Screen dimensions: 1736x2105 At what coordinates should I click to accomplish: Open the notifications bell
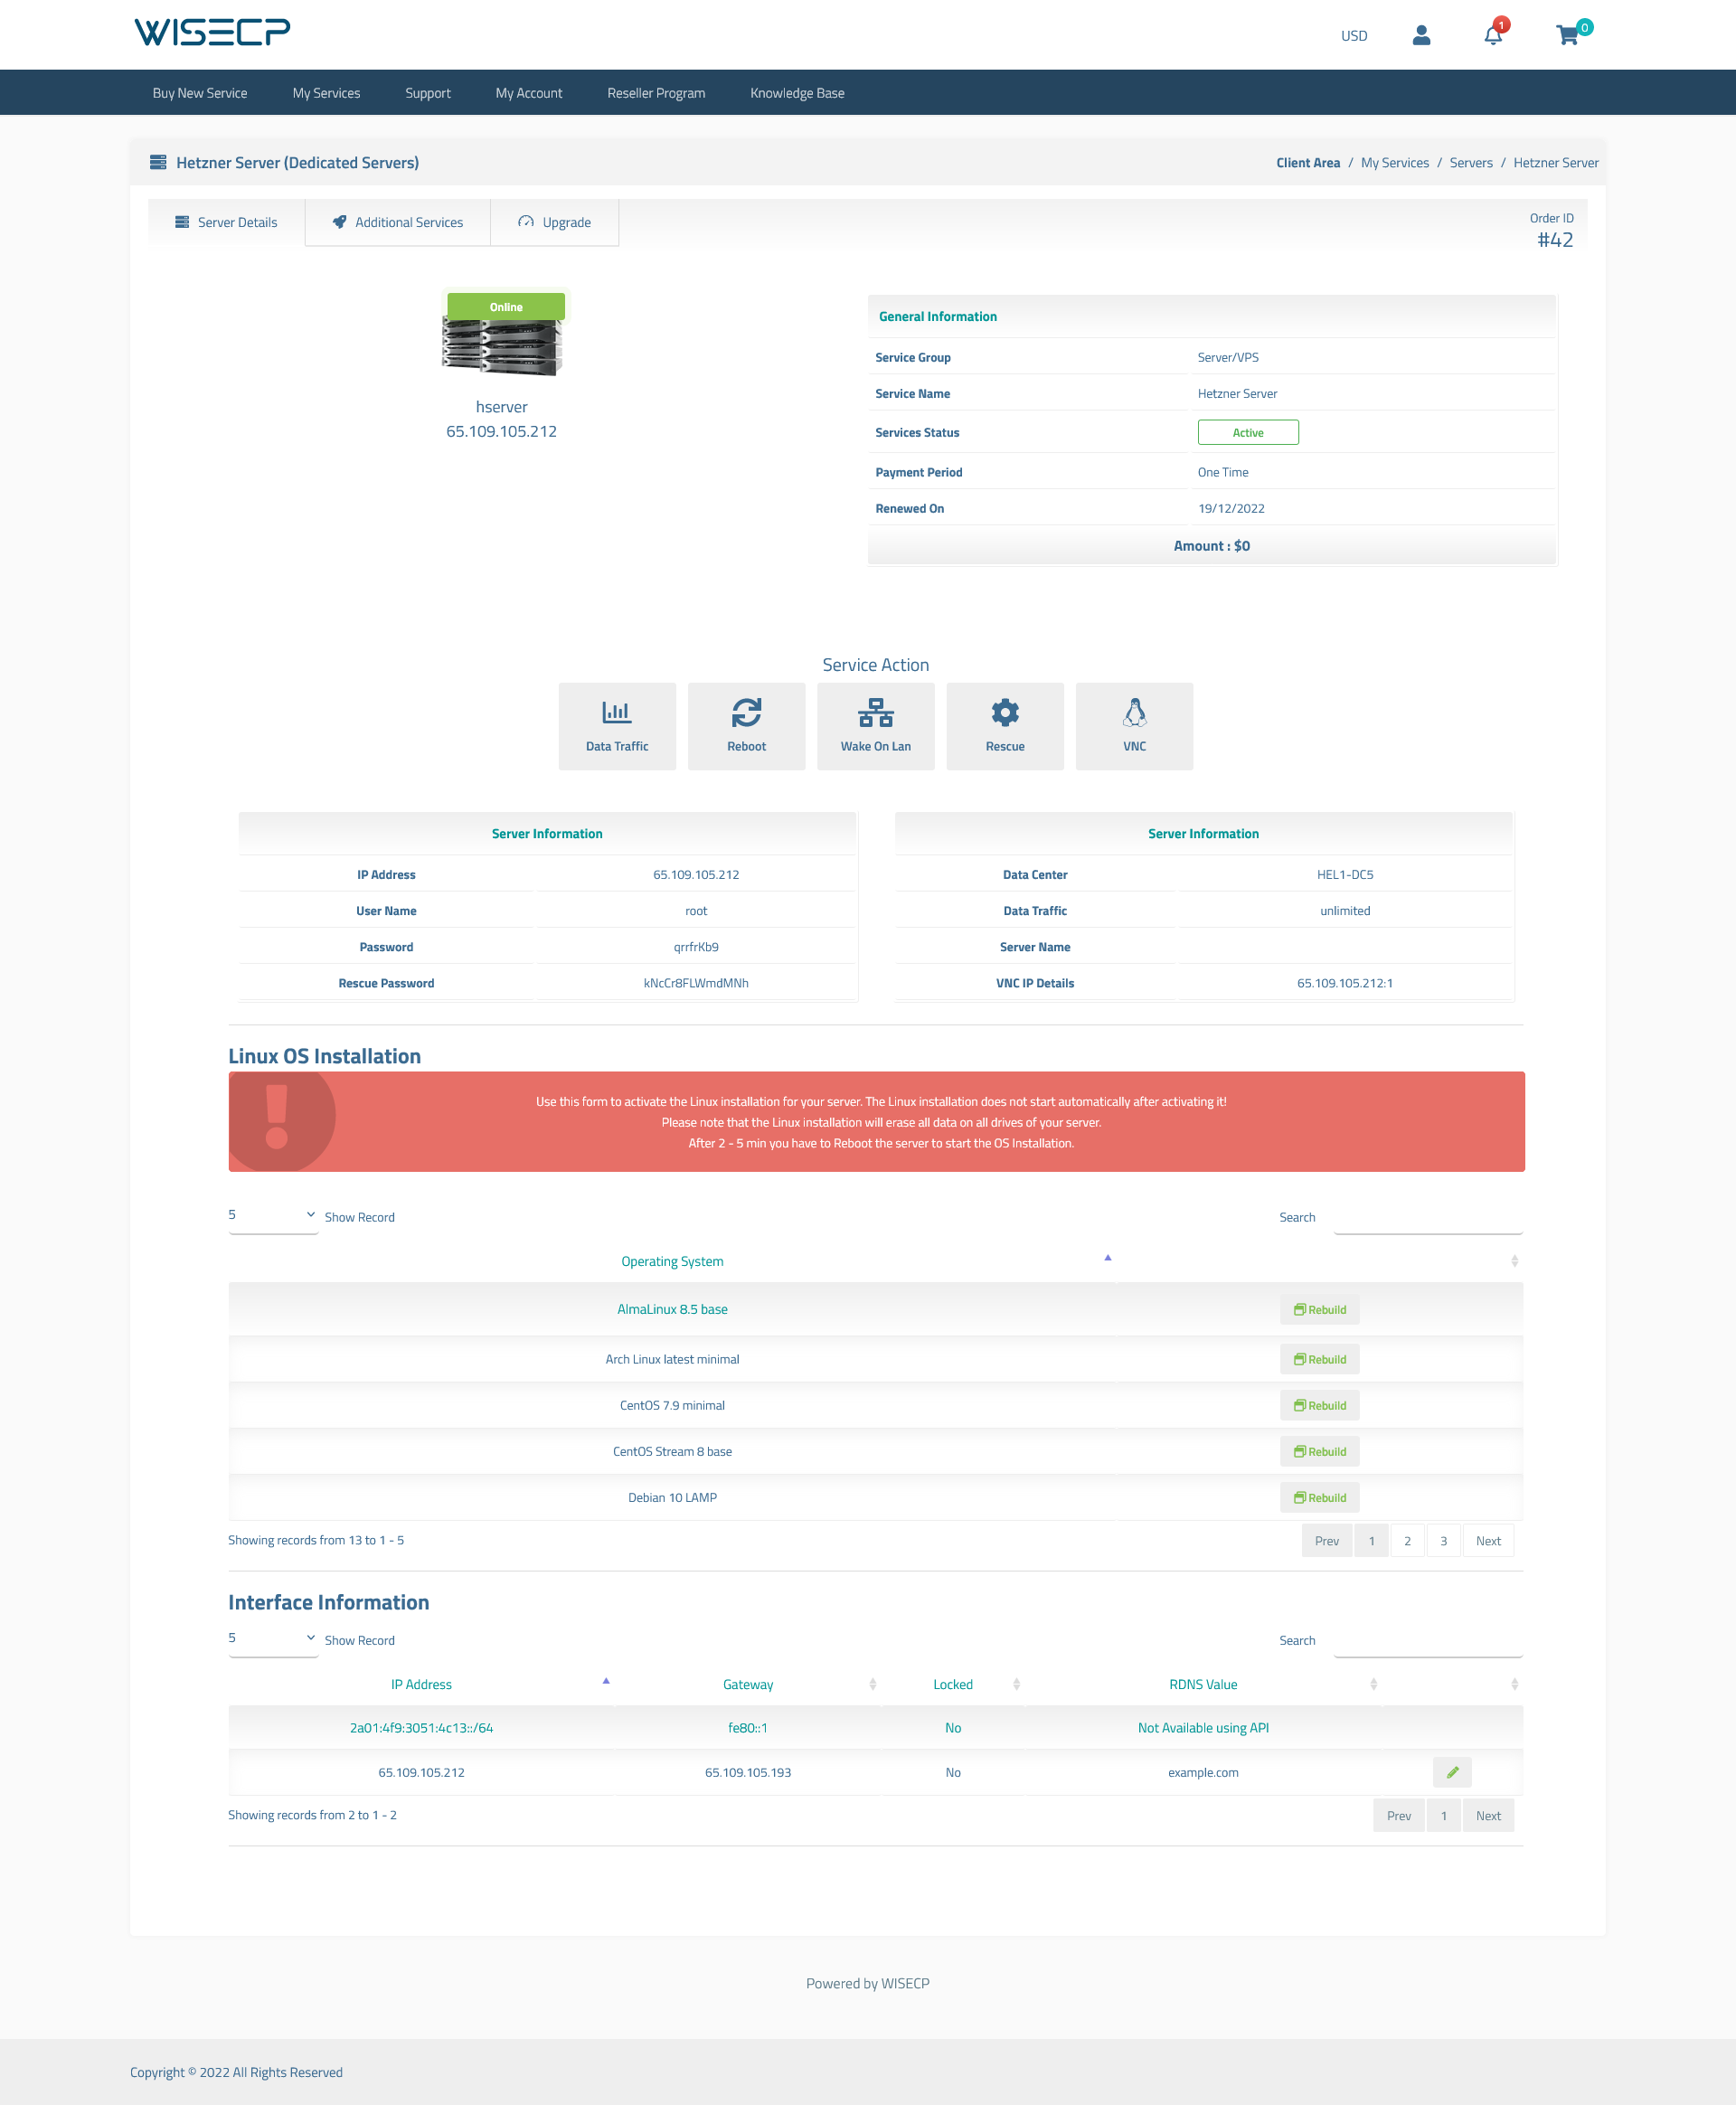[1493, 35]
